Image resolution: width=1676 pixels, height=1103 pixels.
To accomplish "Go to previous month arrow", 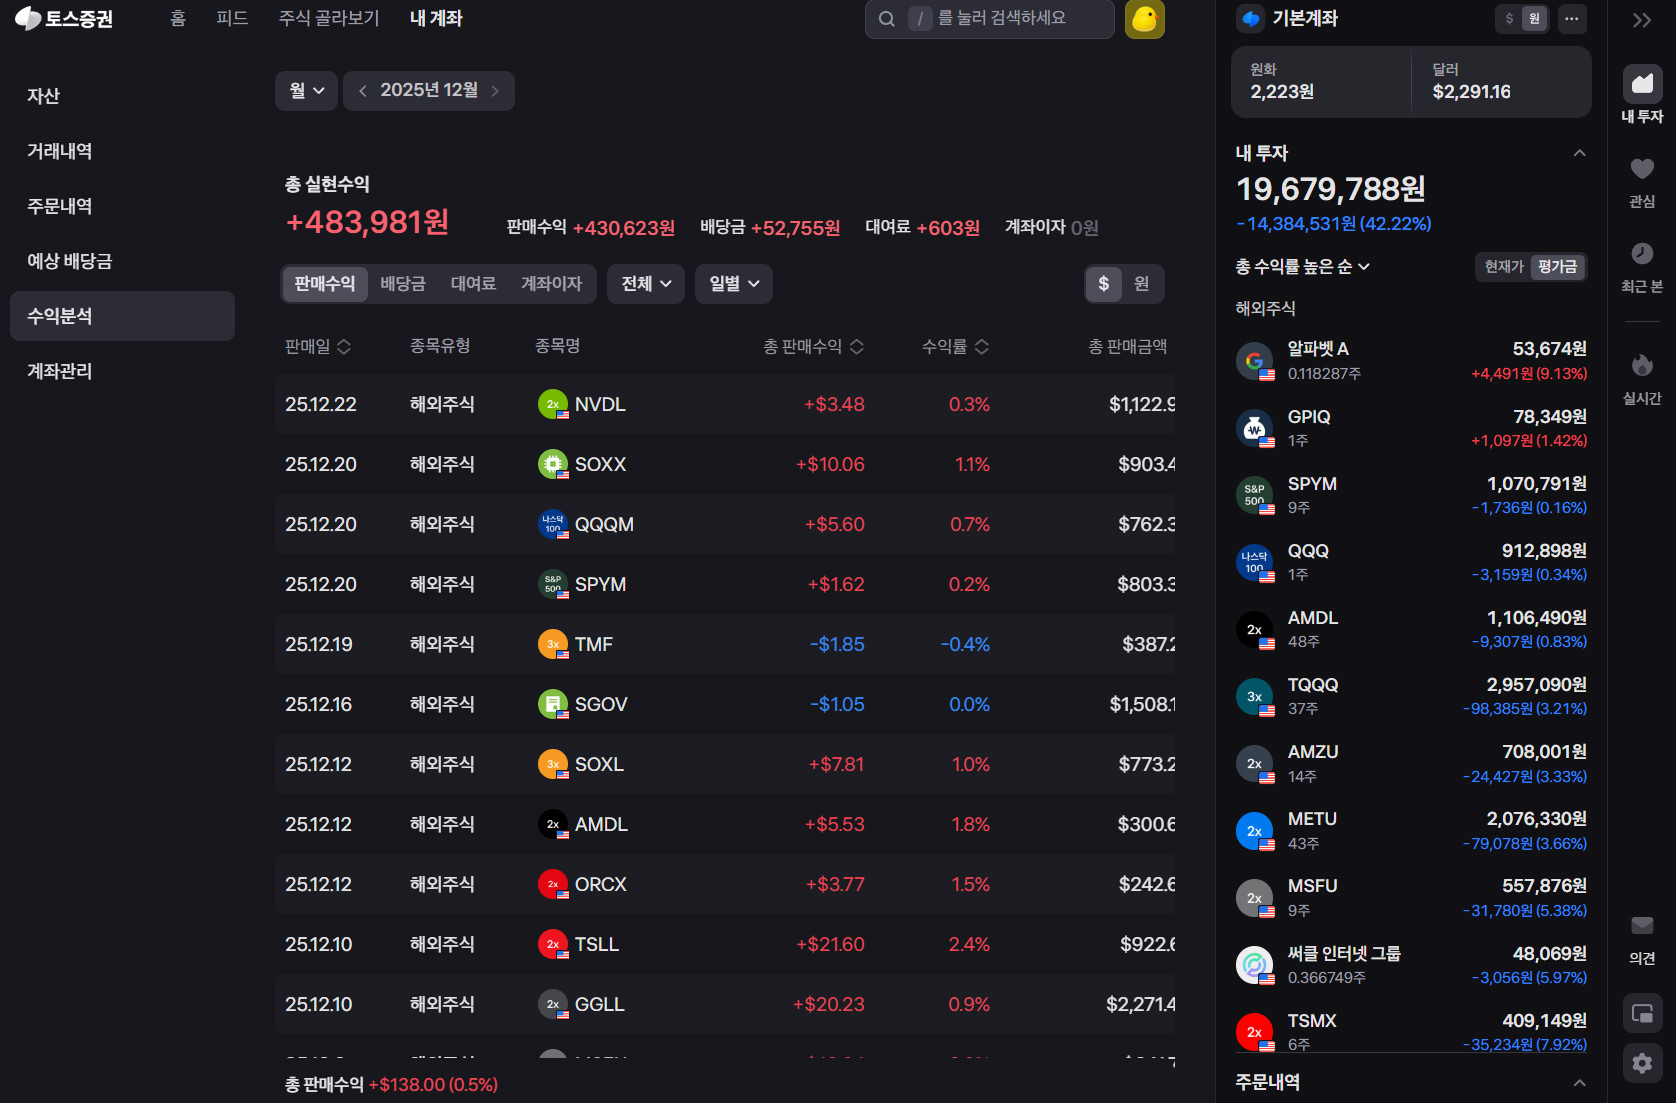I will pyautogui.click(x=362, y=91).
